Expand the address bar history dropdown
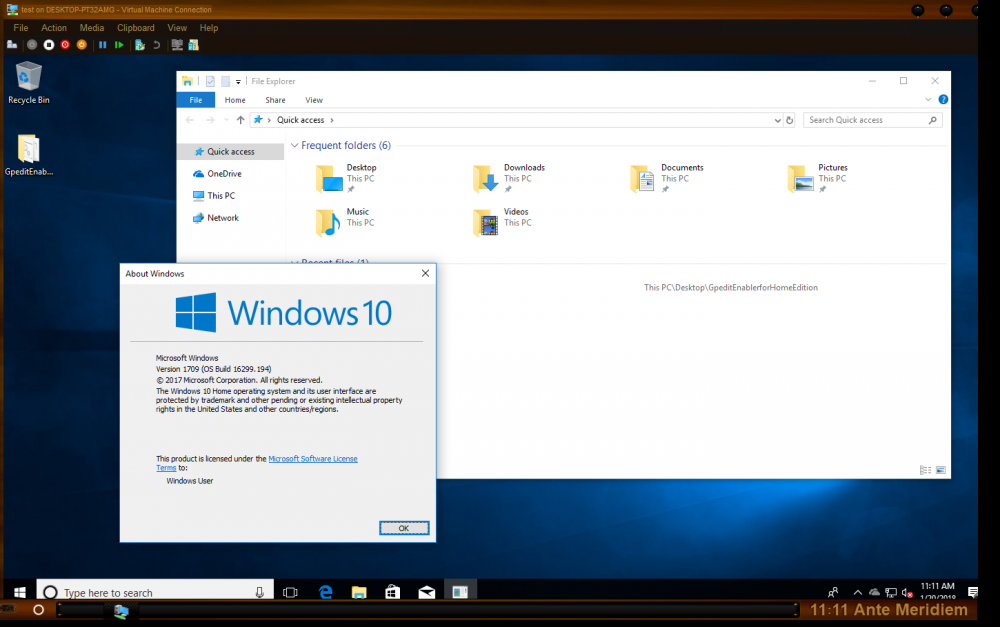Screen dimensions: 1000x627 click(778, 120)
